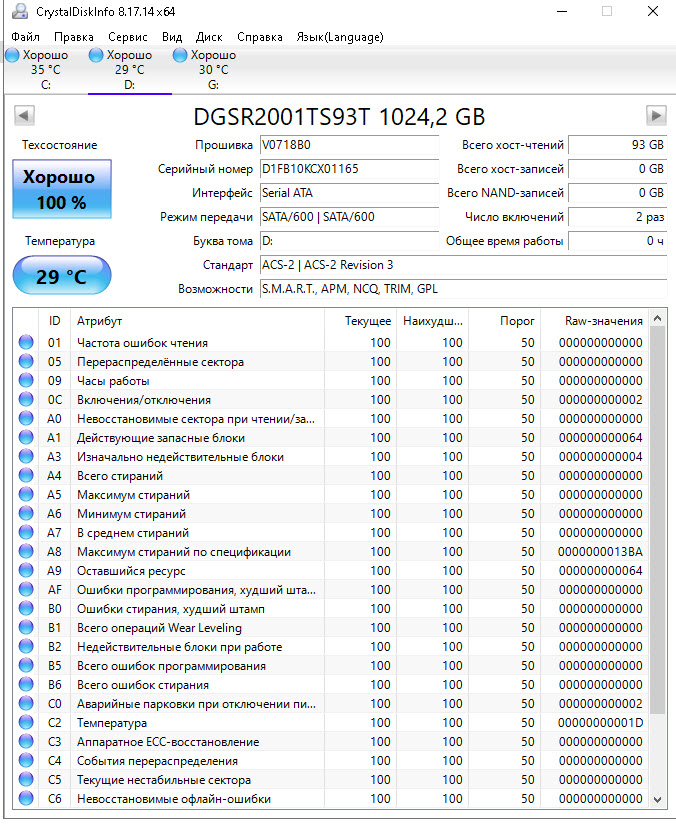The image size is (676, 824).
Task: Select drive C: with 35 °C
Action: coord(46,70)
